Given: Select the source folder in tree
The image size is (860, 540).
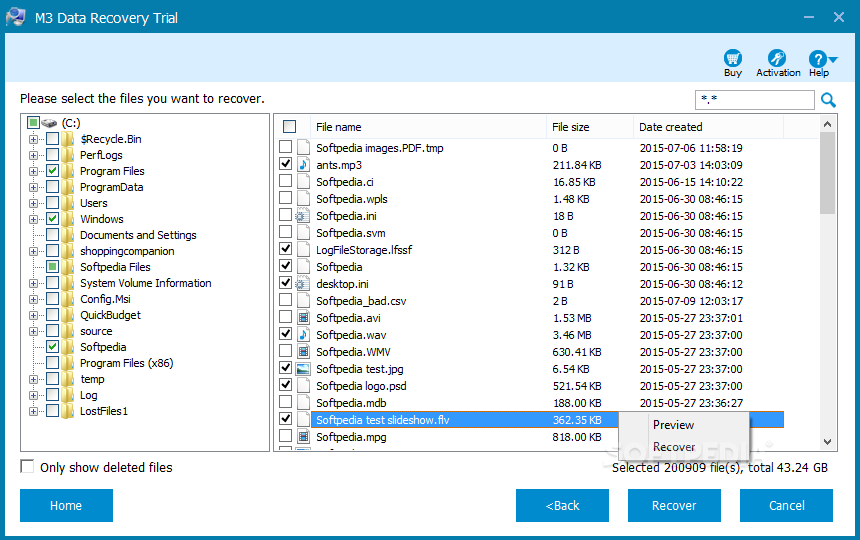Looking at the screenshot, I should point(96,331).
